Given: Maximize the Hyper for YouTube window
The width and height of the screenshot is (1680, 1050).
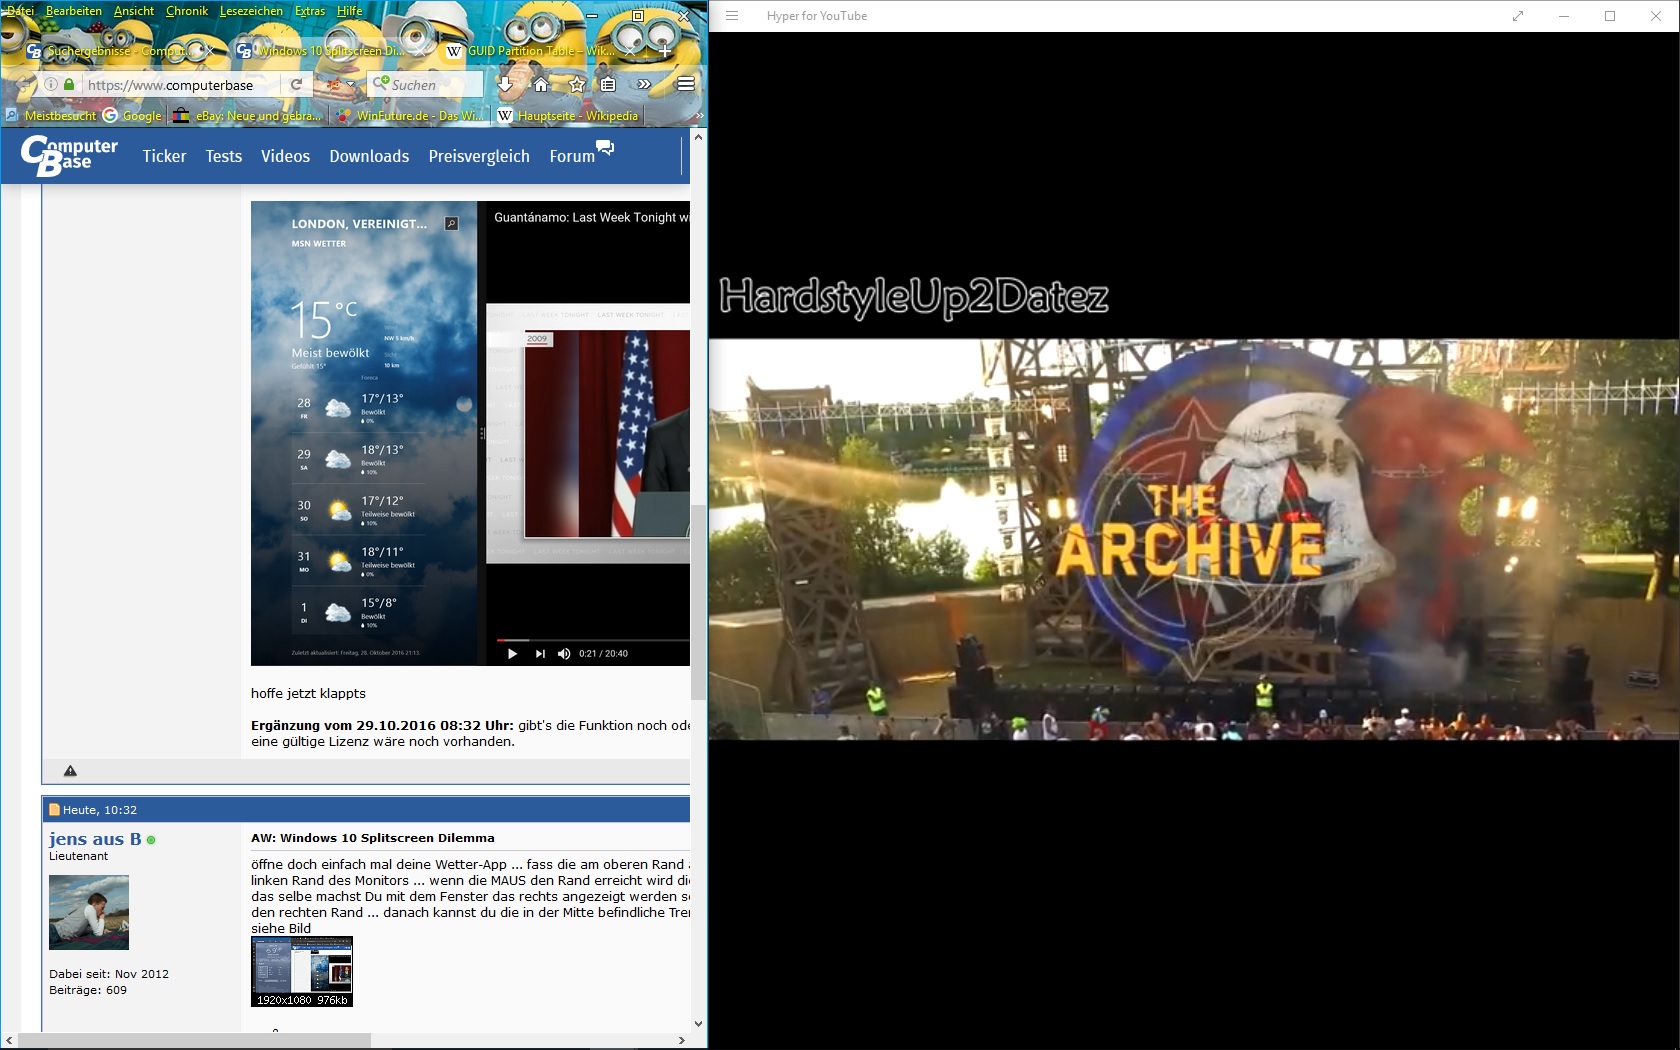Looking at the screenshot, I should (x=1610, y=16).
